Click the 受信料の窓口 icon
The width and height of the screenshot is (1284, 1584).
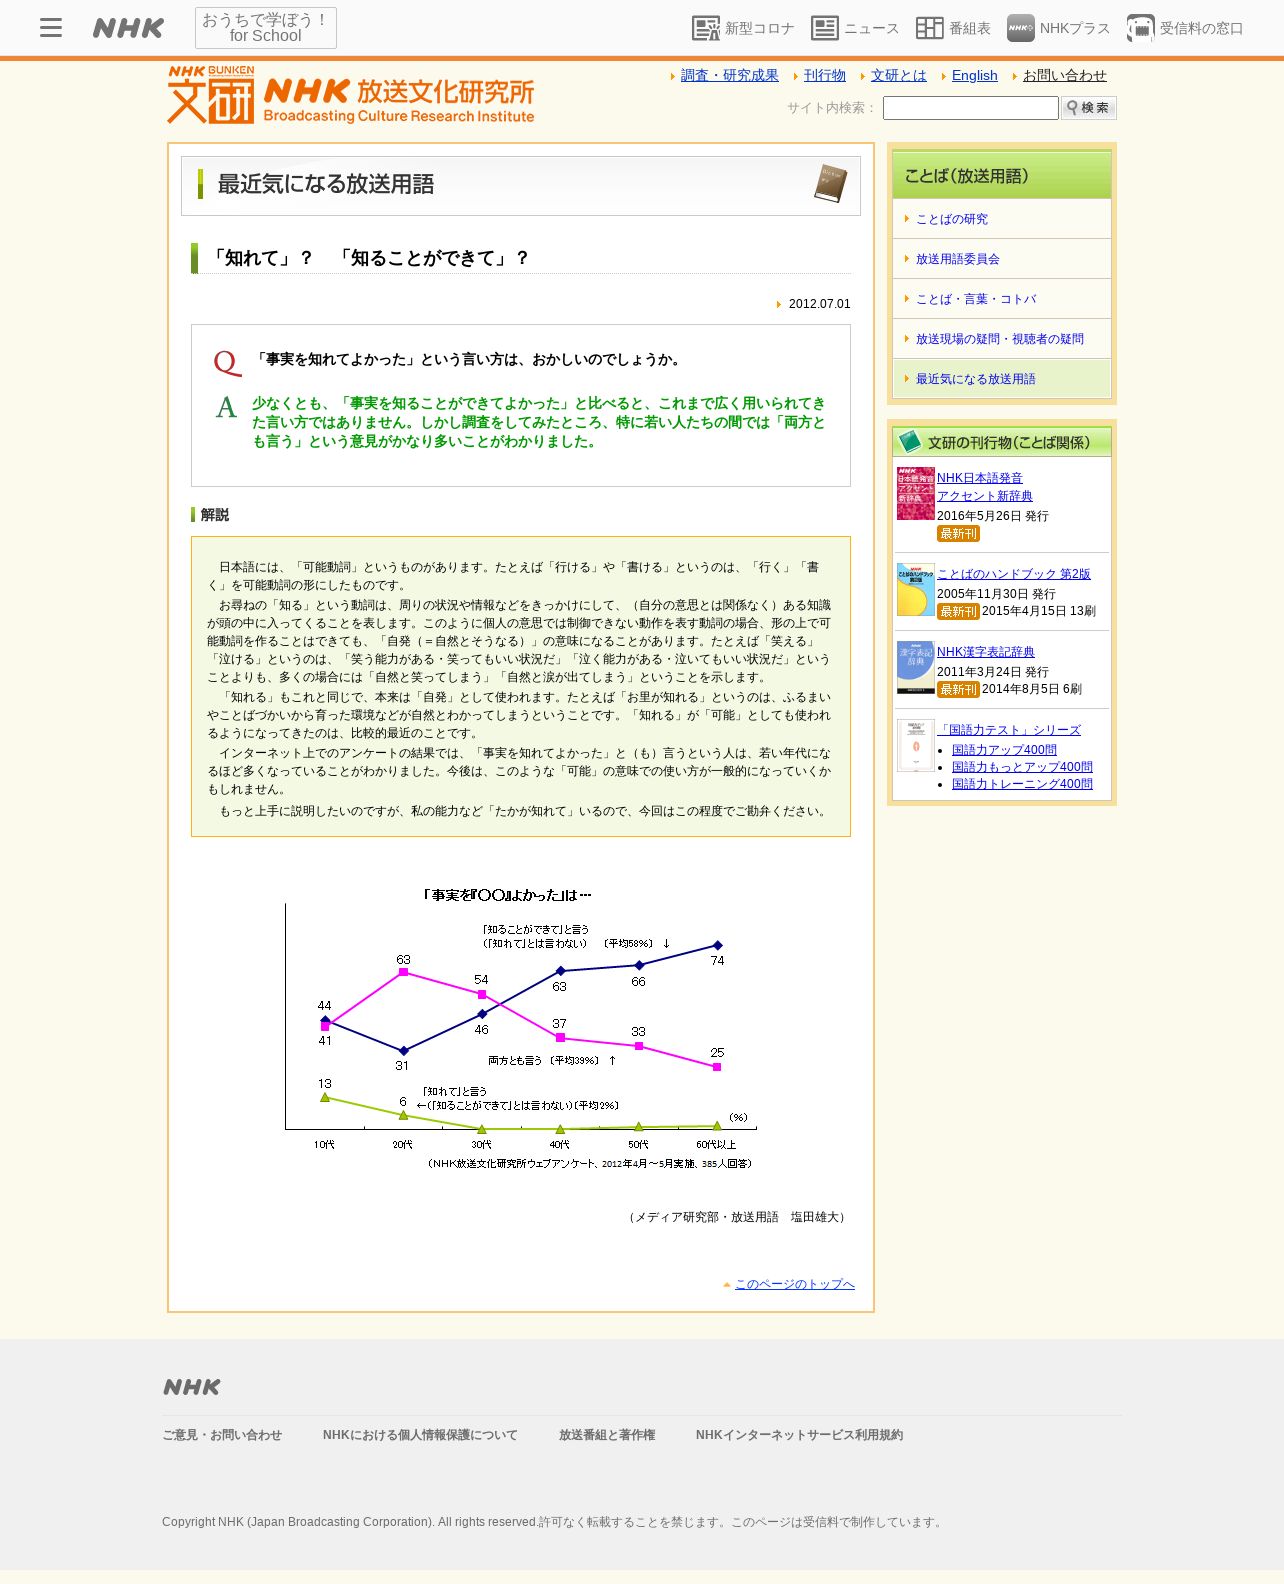[1141, 28]
